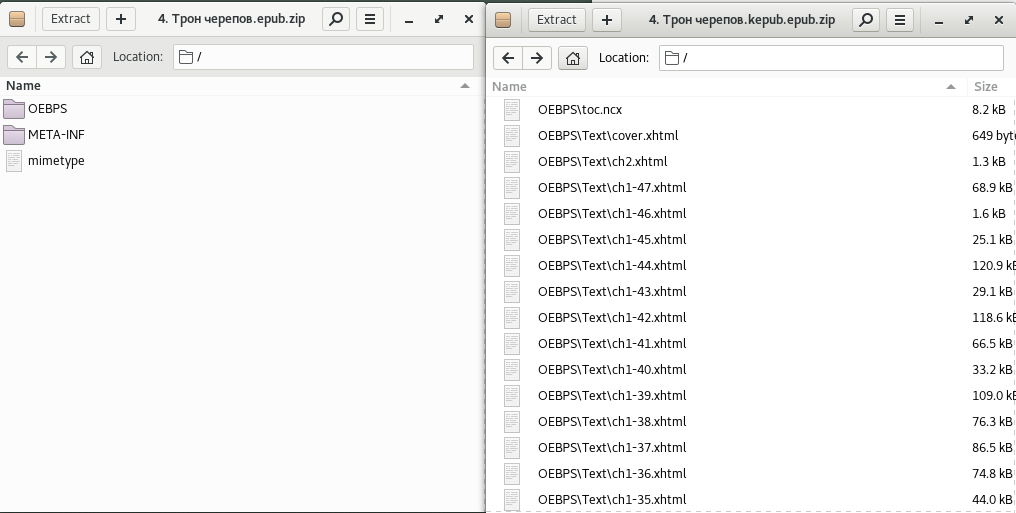Maximize the epub.zip window
The width and height of the screenshot is (1016, 513).
439,19
